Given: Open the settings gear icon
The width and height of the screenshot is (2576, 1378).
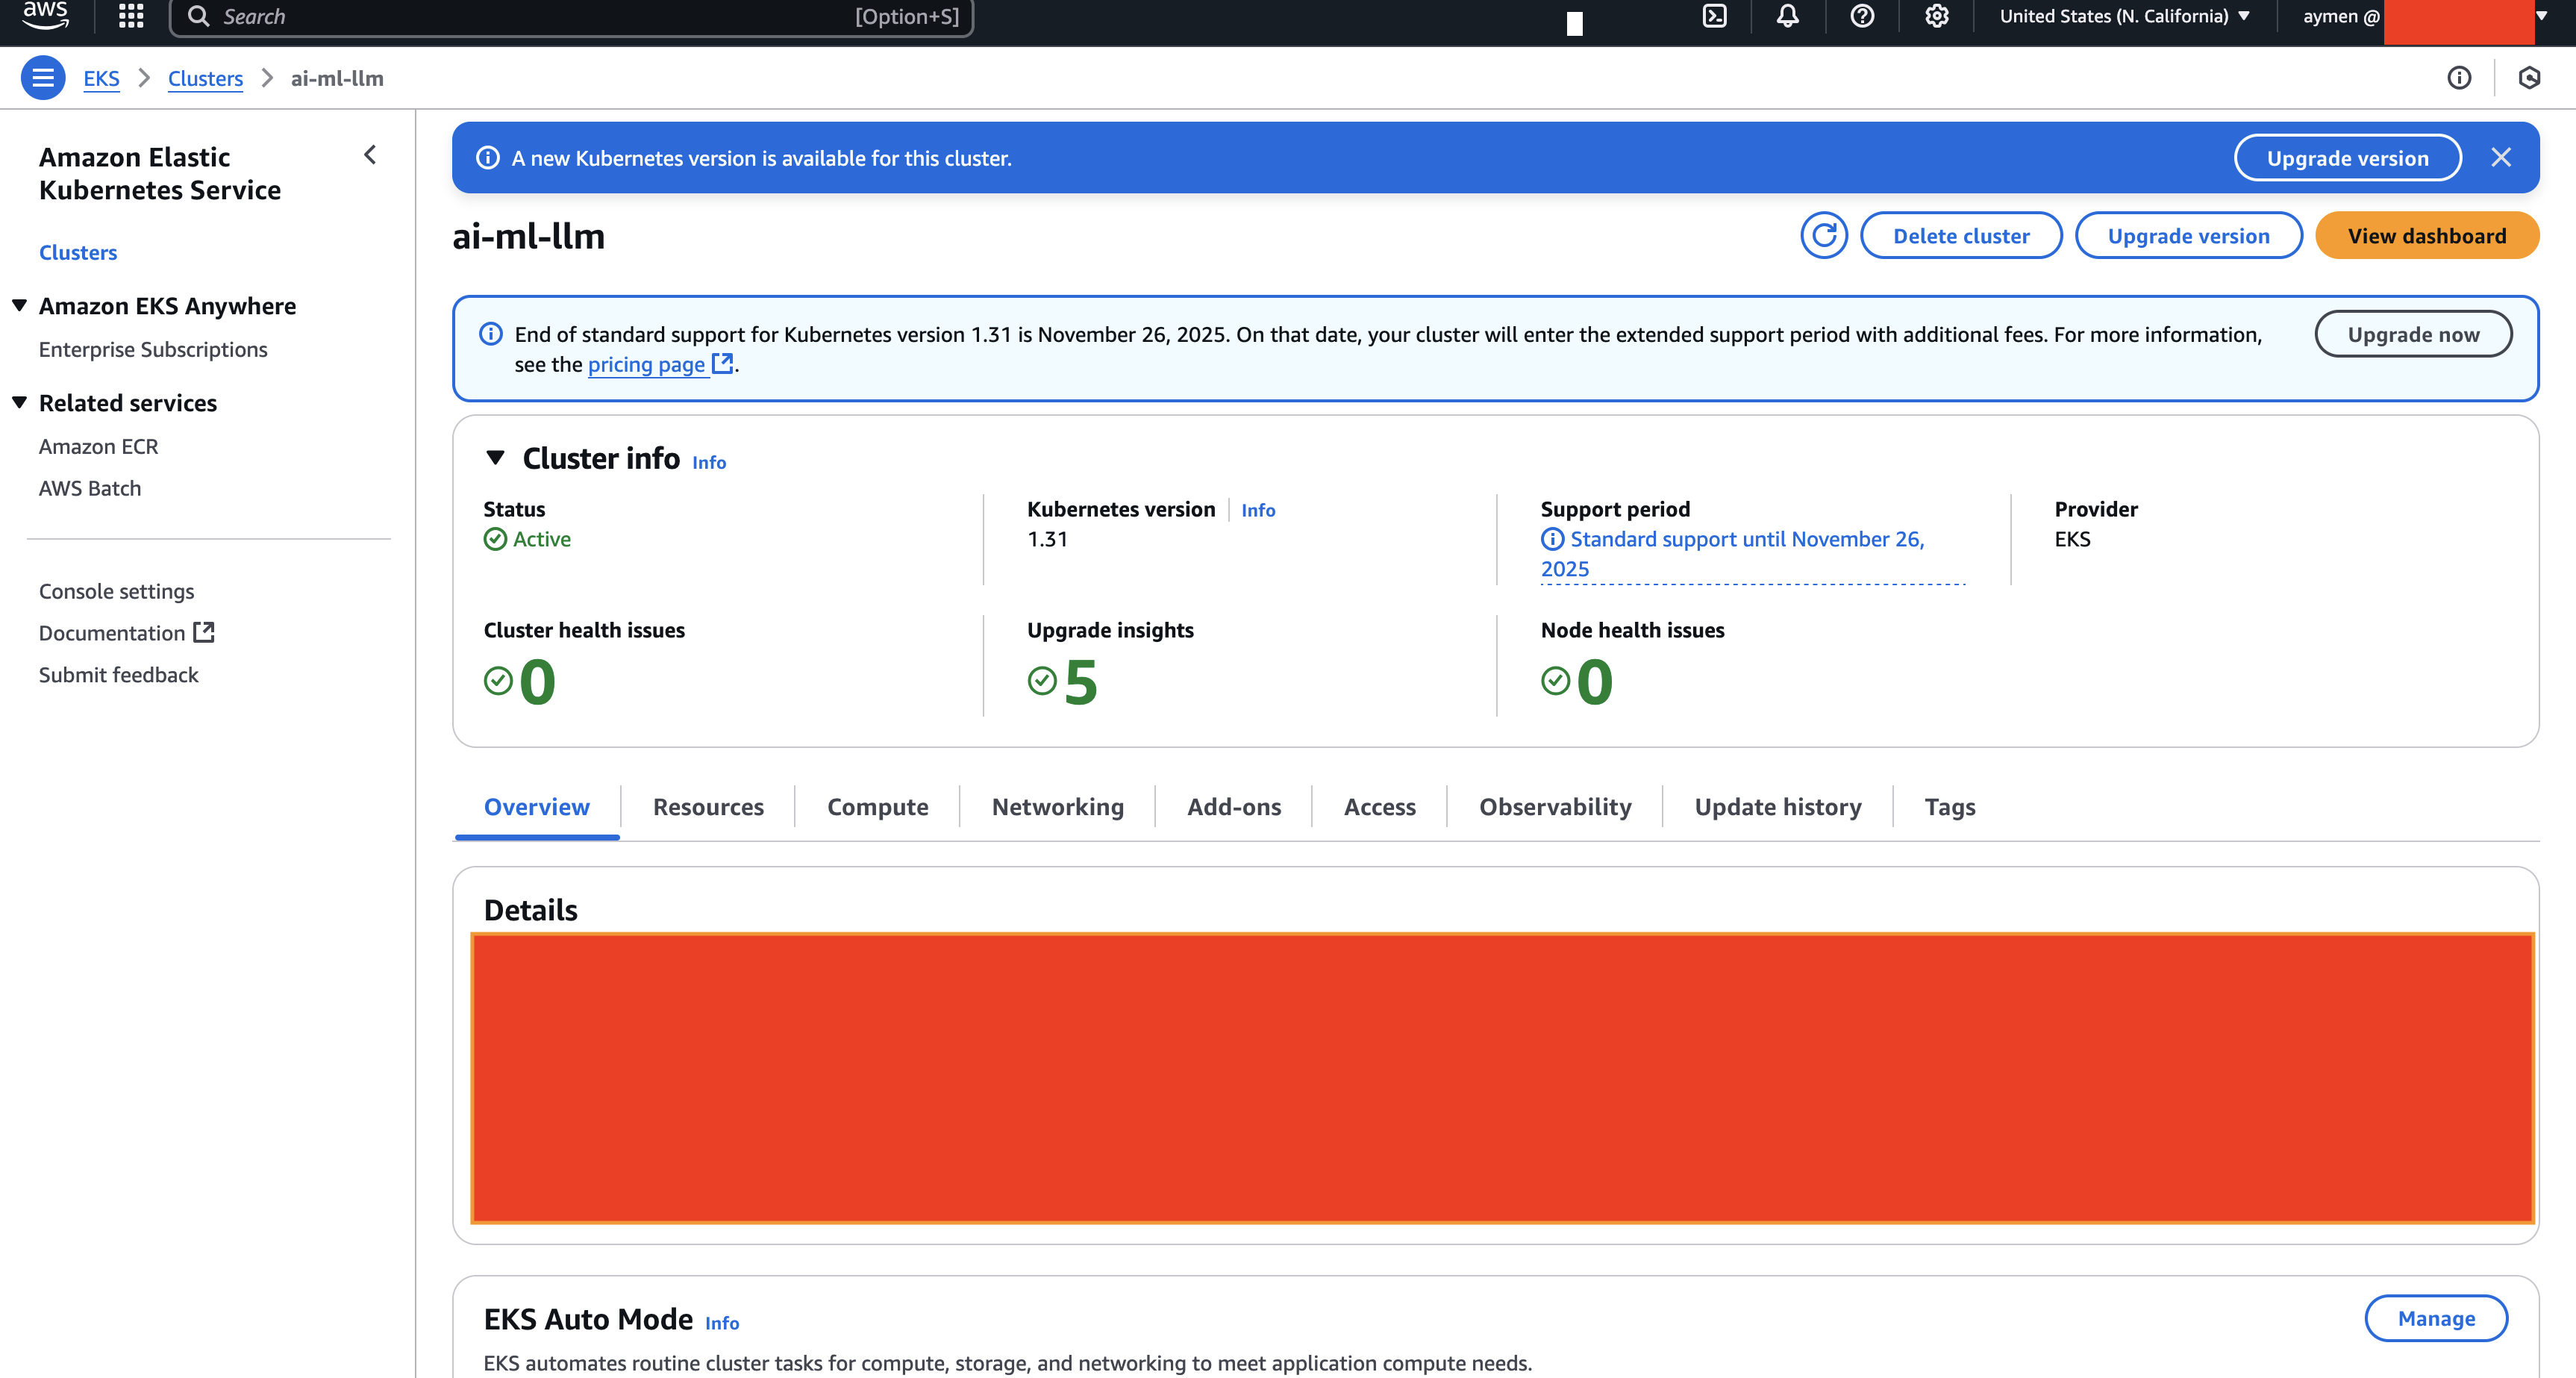Looking at the screenshot, I should click(1937, 16).
